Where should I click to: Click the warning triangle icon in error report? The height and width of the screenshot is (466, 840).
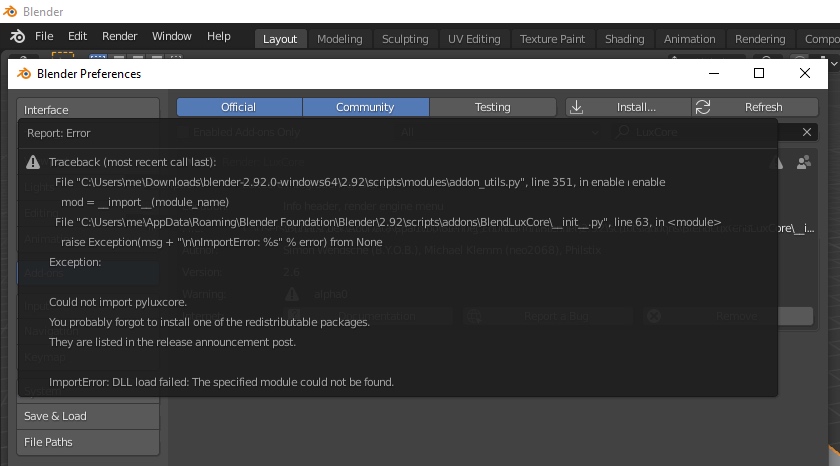[x=33, y=162]
